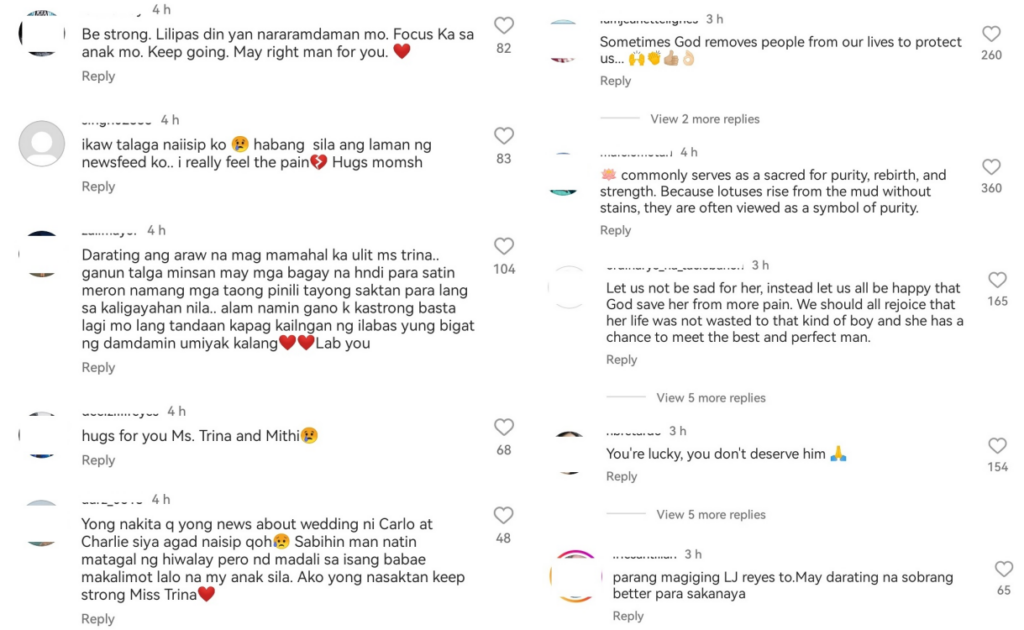Like the 'Let us not be sad' comment
Image resolution: width=1024 pixels, height=630 pixels.
[x=997, y=280]
